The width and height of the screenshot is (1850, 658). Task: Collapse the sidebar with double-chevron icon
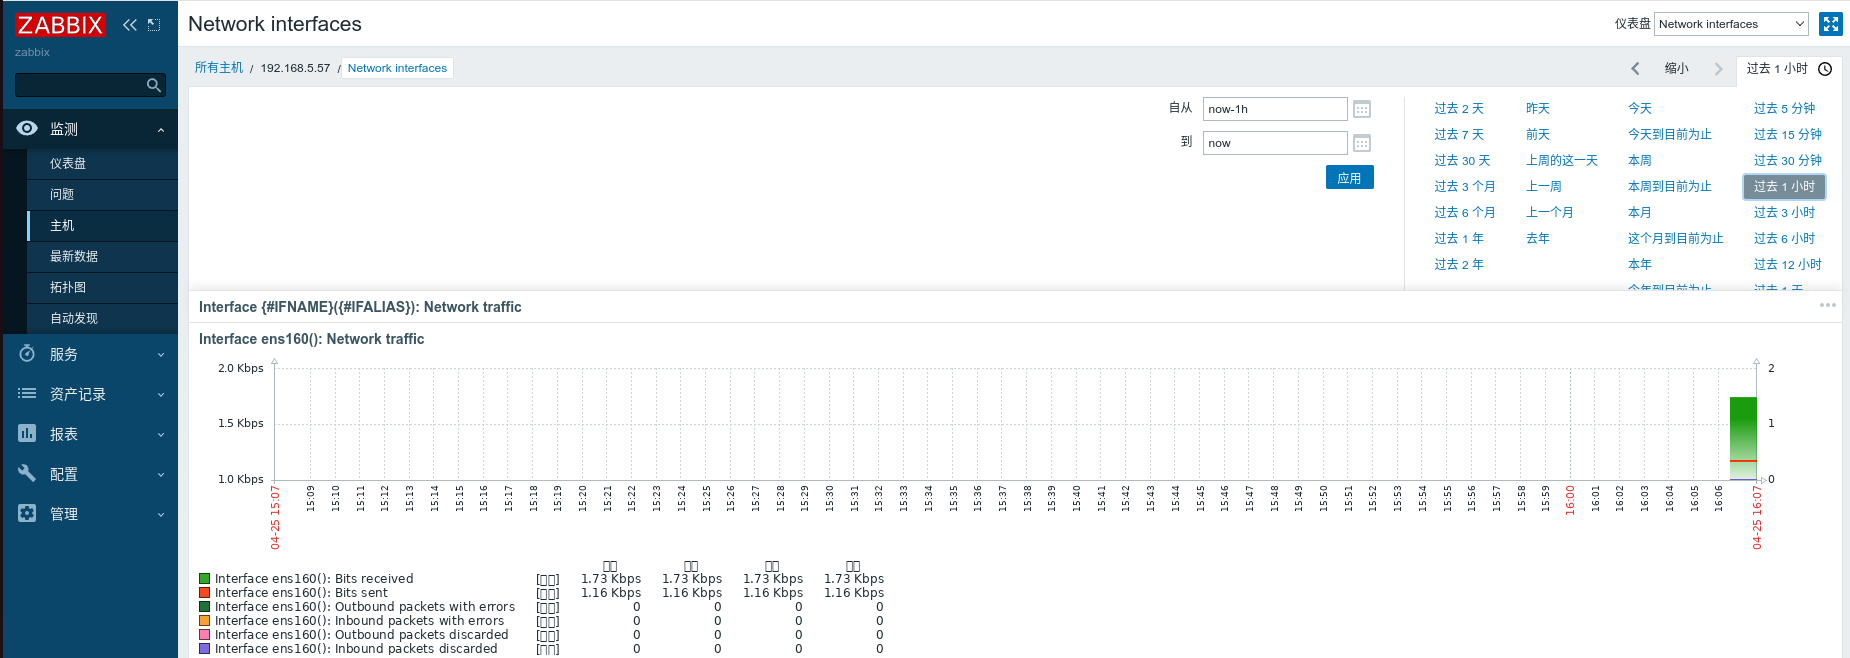point(130,25)
